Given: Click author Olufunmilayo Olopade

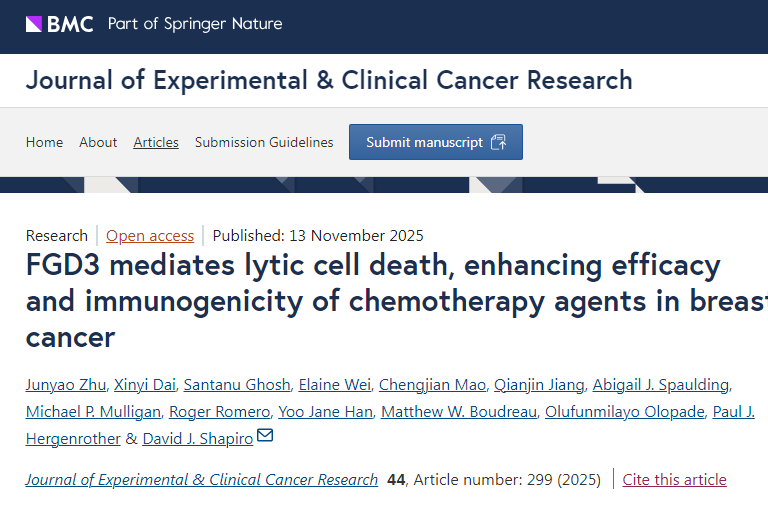Looking at the screenshot, I should click(x=622, y=412).
